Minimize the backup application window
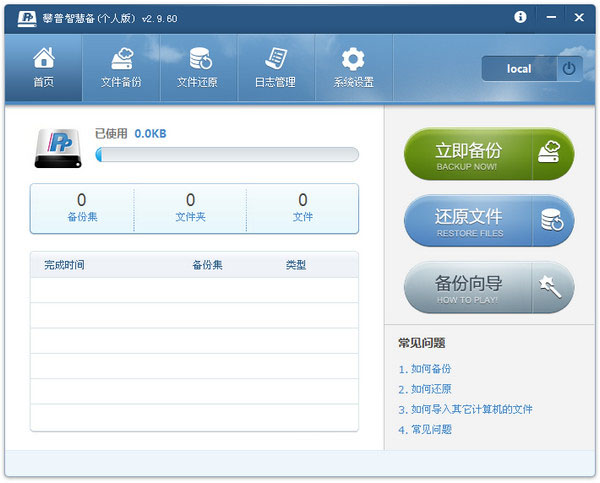600x483 pixels. (x=551, y=17)
